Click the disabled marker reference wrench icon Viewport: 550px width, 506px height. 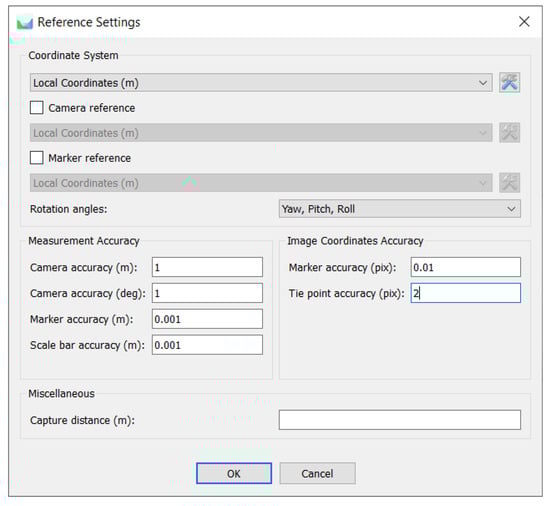[509, 183]
